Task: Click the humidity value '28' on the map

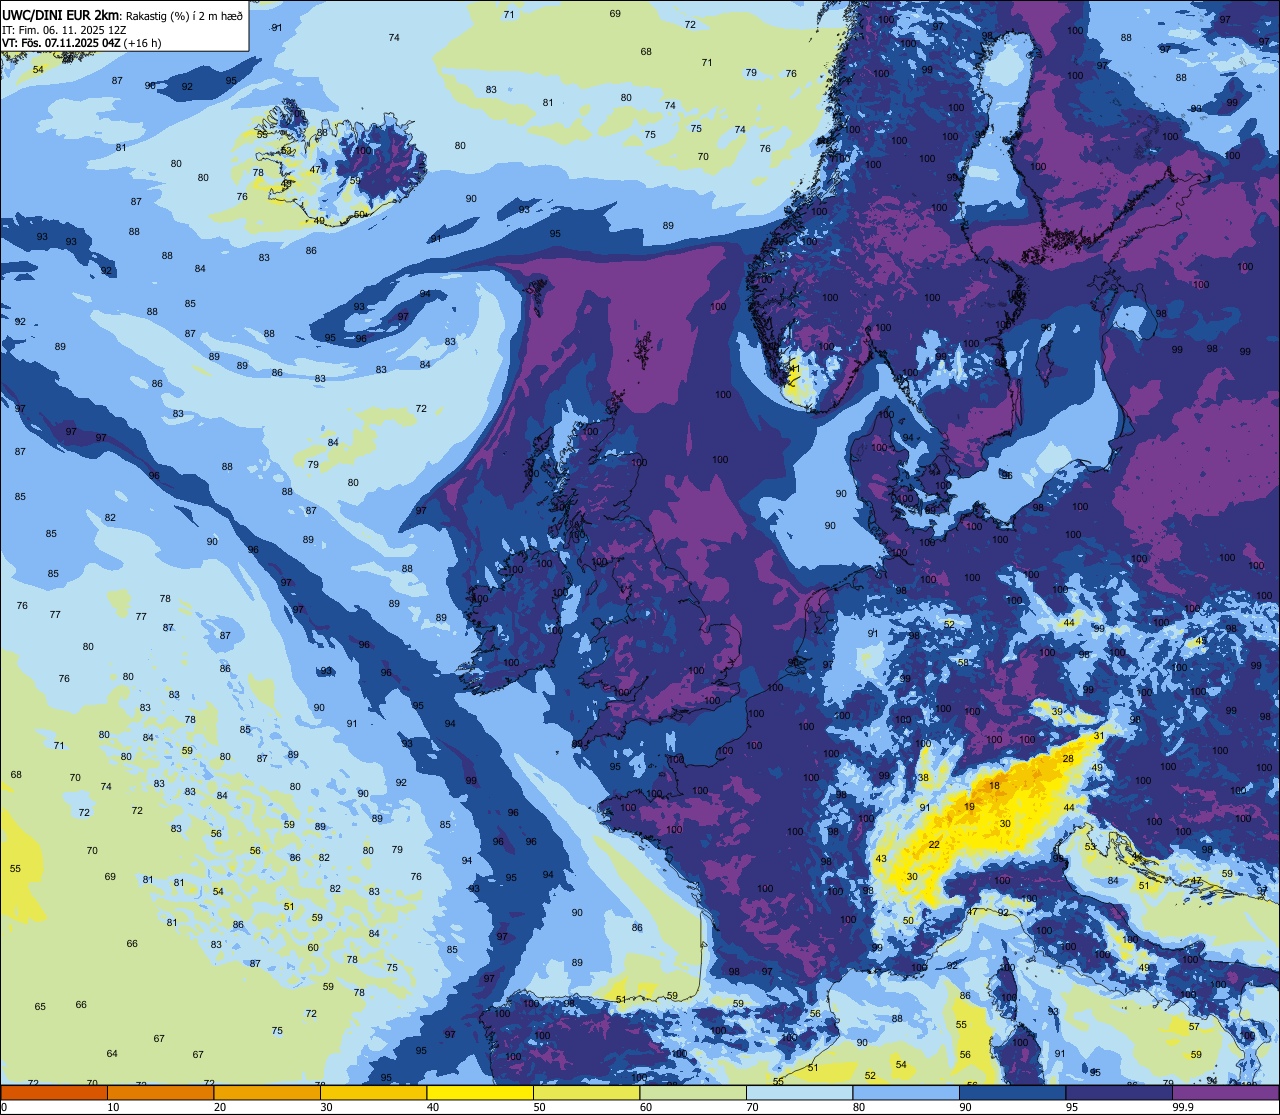Action: pos(1068,759)
